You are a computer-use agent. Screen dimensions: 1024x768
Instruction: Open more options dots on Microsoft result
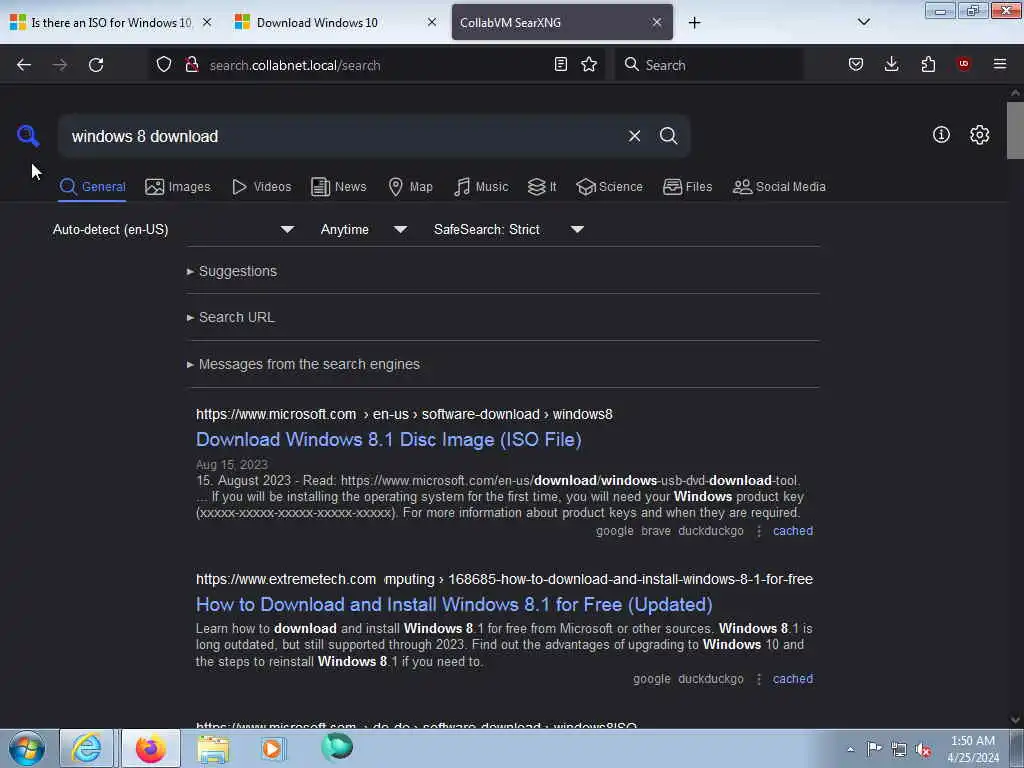[758, 532]
